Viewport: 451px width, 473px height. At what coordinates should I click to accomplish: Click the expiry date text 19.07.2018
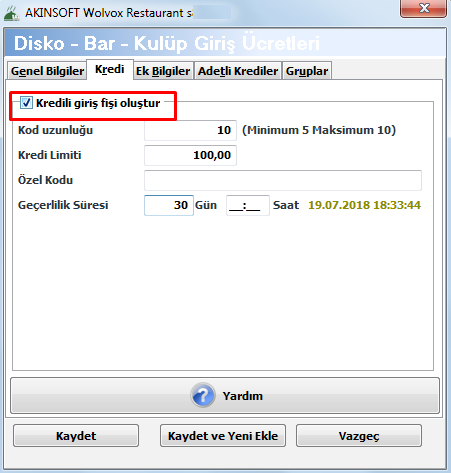coord(338,205)
